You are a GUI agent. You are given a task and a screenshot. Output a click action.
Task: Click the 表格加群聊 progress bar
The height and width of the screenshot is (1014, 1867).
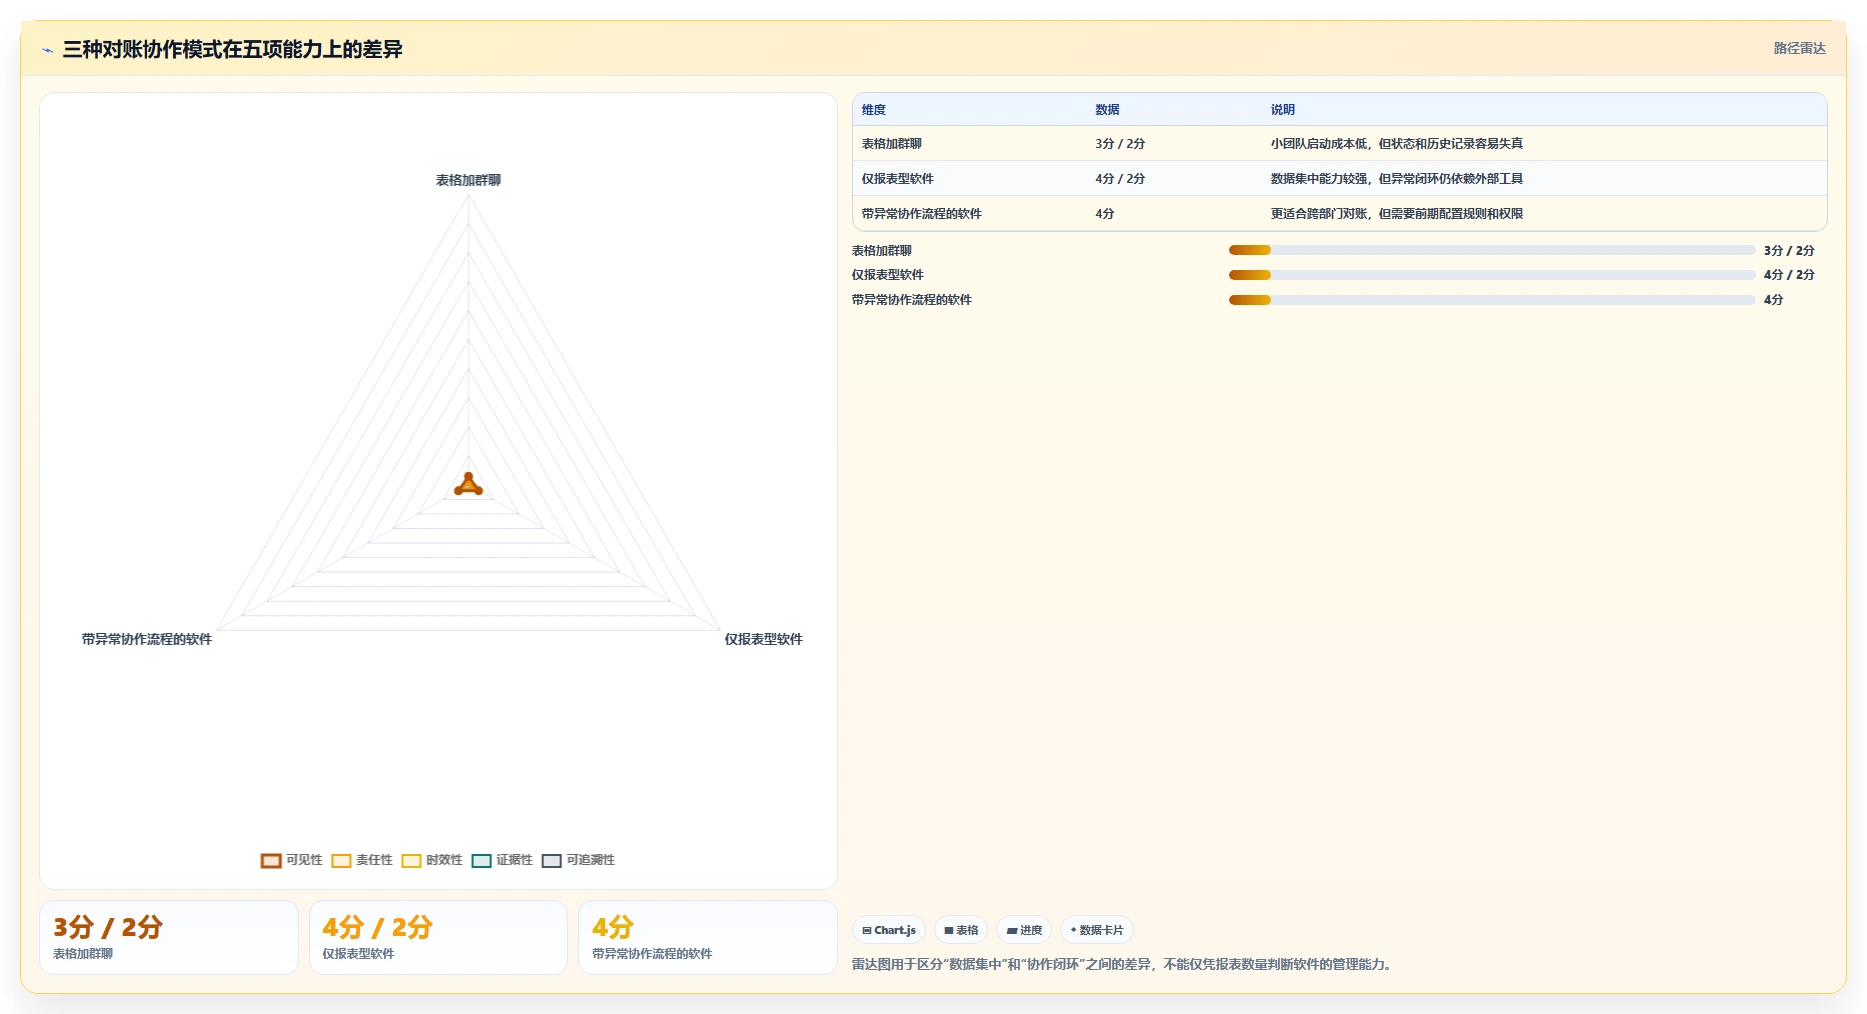pos(1492,250)
